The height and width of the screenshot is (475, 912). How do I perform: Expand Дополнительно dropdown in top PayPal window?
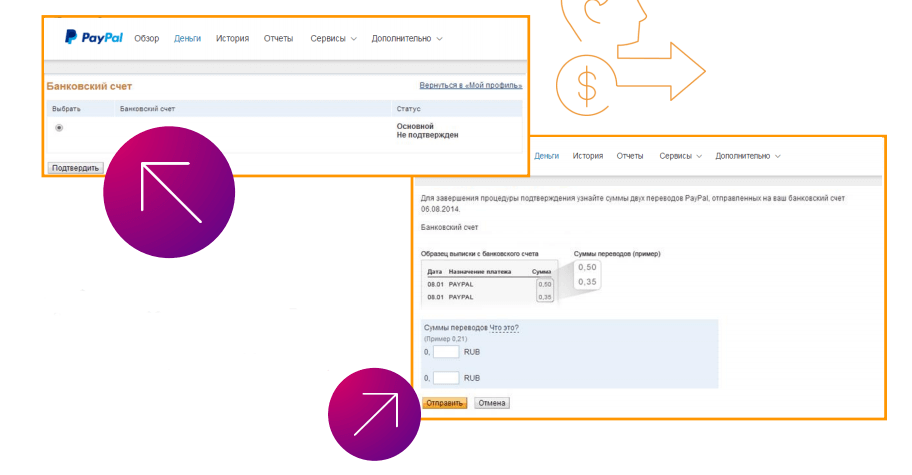[407, 38]
